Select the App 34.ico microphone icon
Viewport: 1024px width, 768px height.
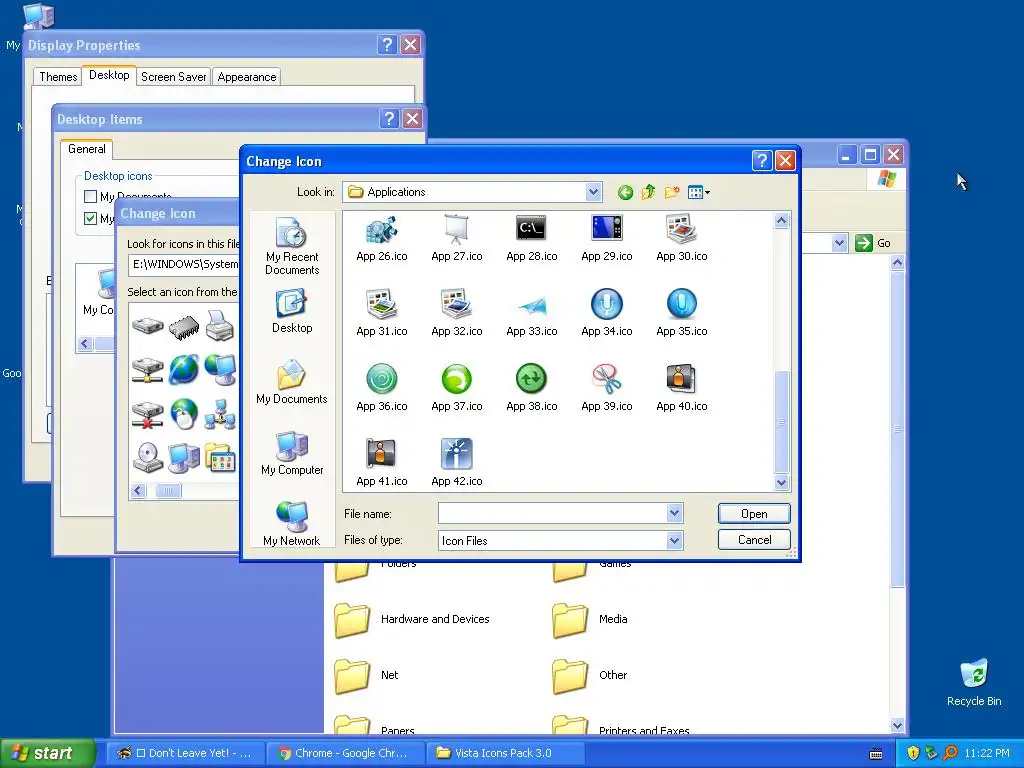[607, 313]
